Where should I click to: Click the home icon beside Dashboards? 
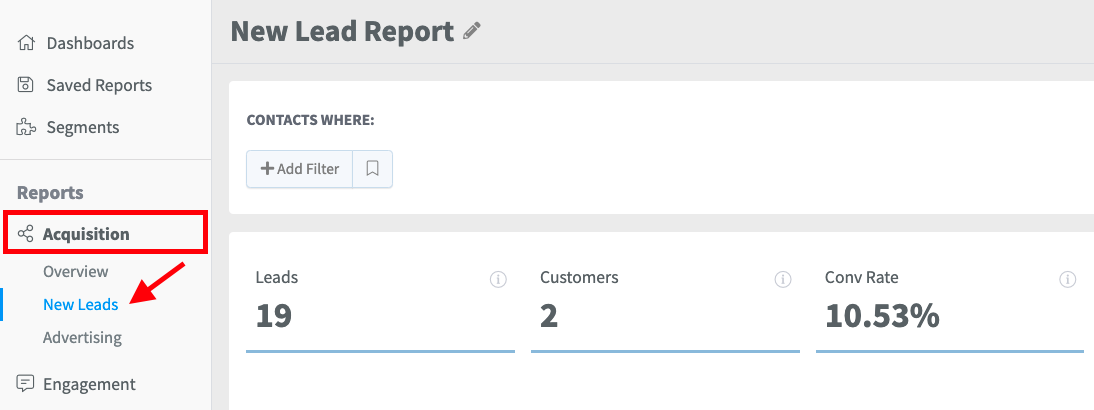[27, 43]
